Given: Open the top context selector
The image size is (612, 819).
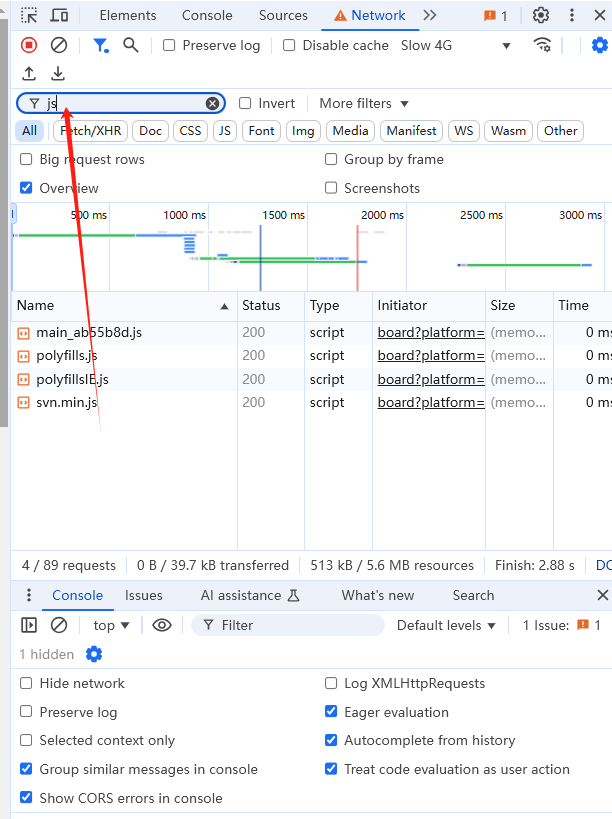Looking at the screenshot, I should click(x=111, y=625).
